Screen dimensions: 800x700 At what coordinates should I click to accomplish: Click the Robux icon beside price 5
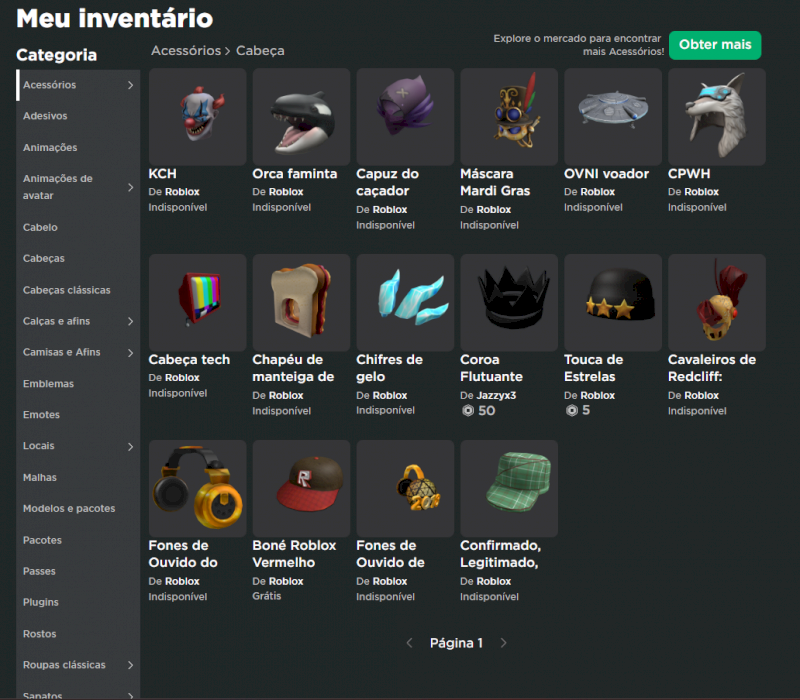pos(572,411)
